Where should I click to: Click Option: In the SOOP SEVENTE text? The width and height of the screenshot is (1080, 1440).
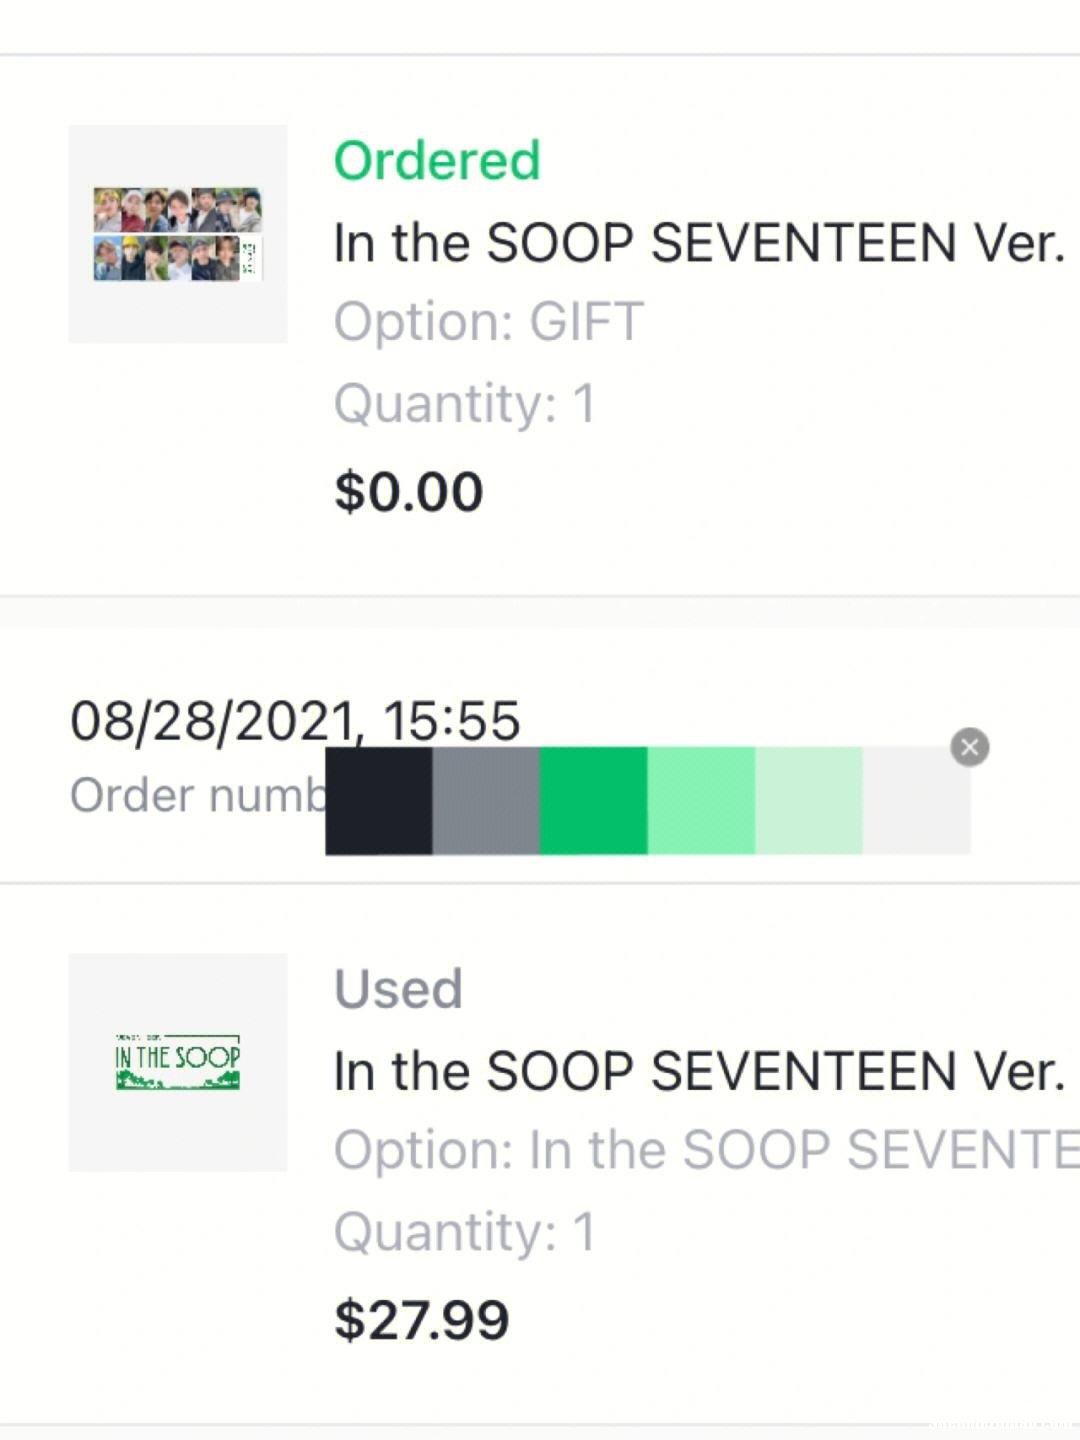coord(706,1150)
